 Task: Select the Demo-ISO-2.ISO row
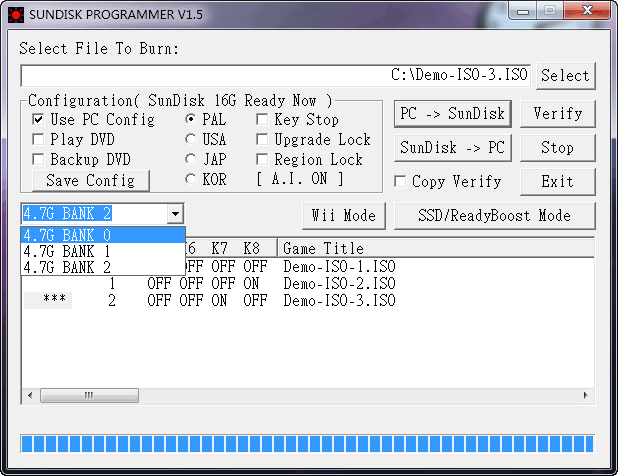click(x=308, y=284)
